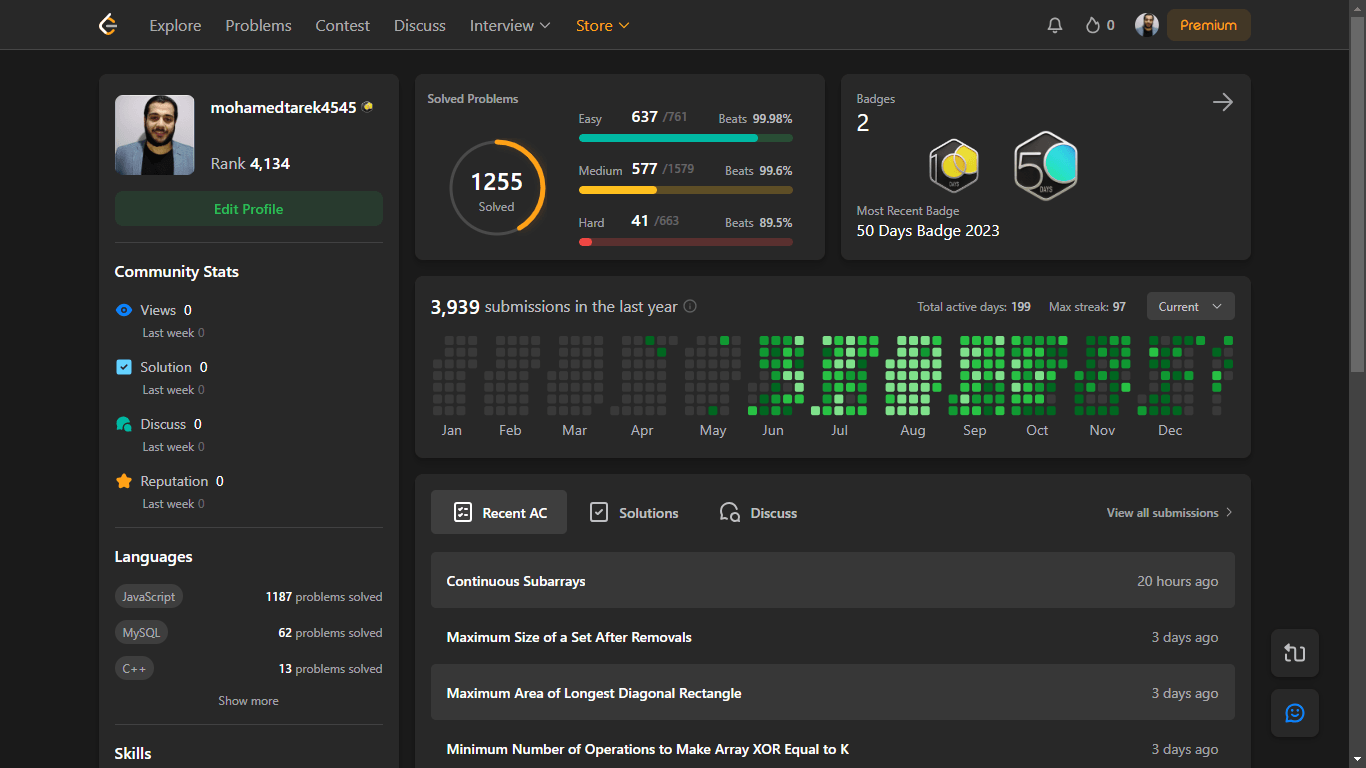1366x768 pixels.
Task: Click the Community Stats heading
Action: click(x=177, y=272)
